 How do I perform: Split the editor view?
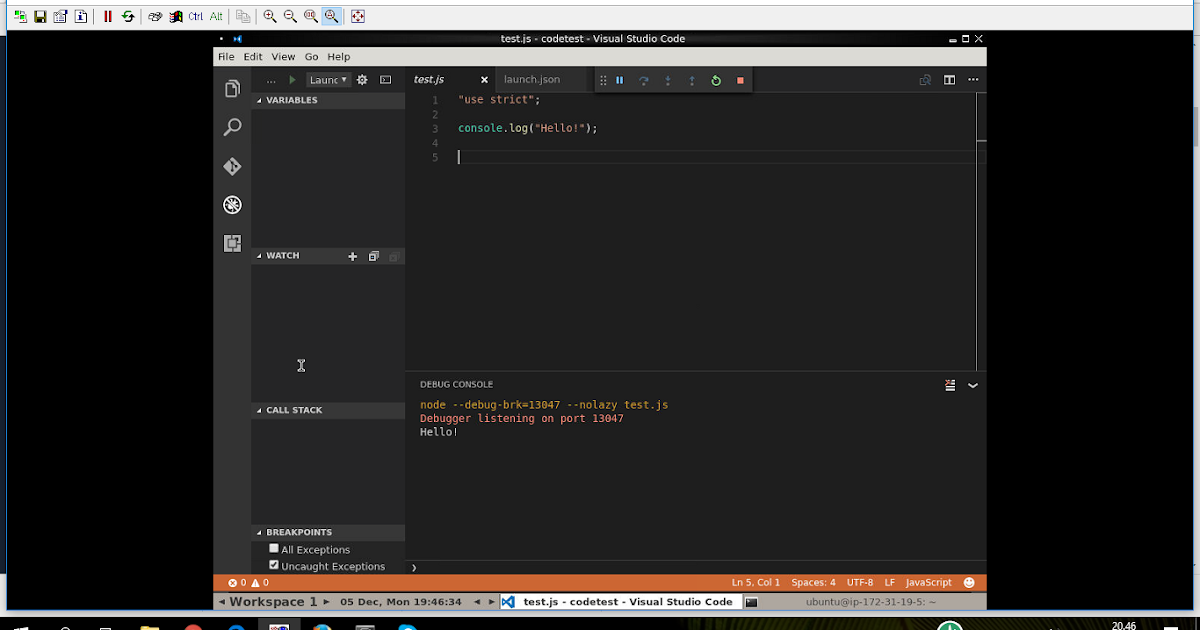[x=949, y=80]
